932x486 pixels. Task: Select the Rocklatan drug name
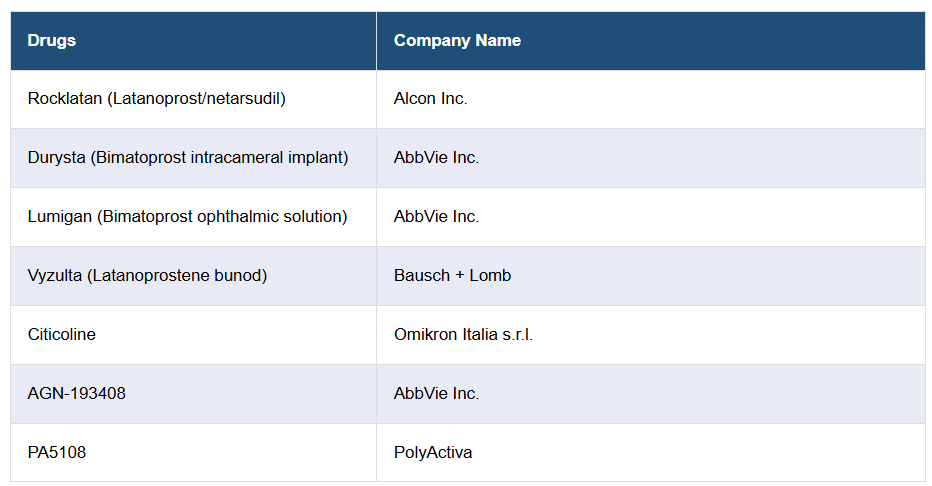(65, 99)
